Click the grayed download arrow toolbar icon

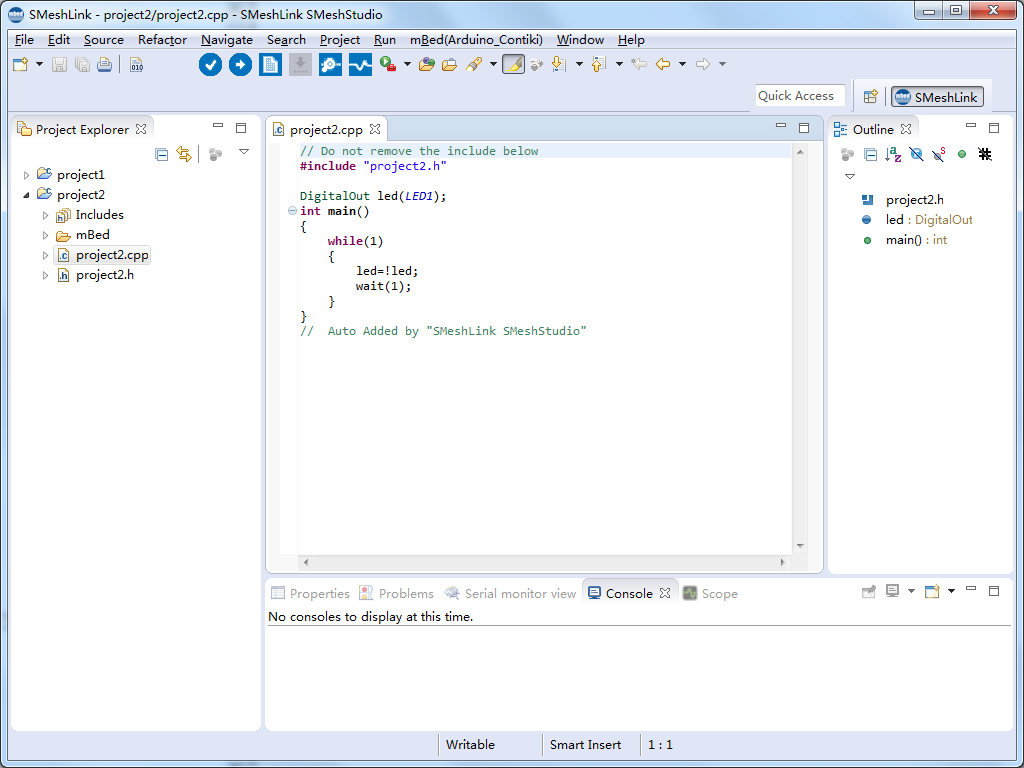300,65
